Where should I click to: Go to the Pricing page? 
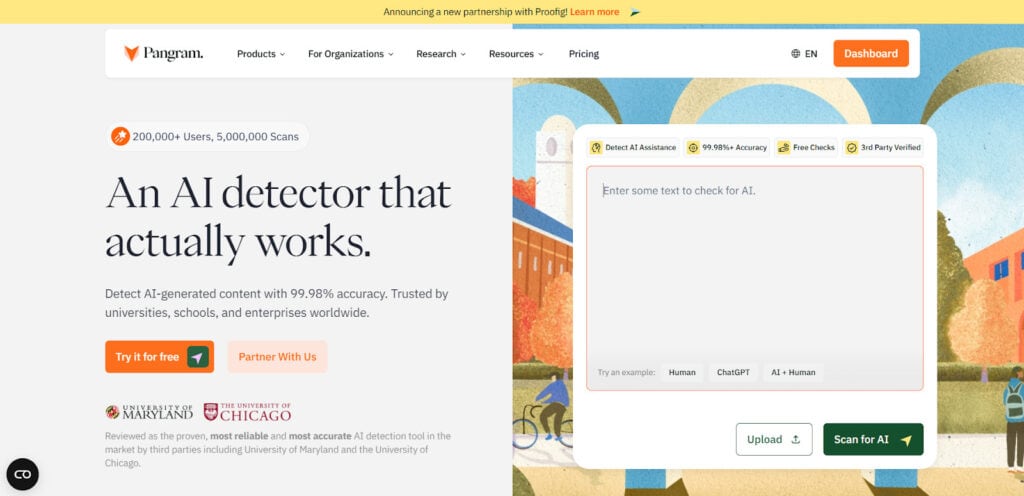584,54
